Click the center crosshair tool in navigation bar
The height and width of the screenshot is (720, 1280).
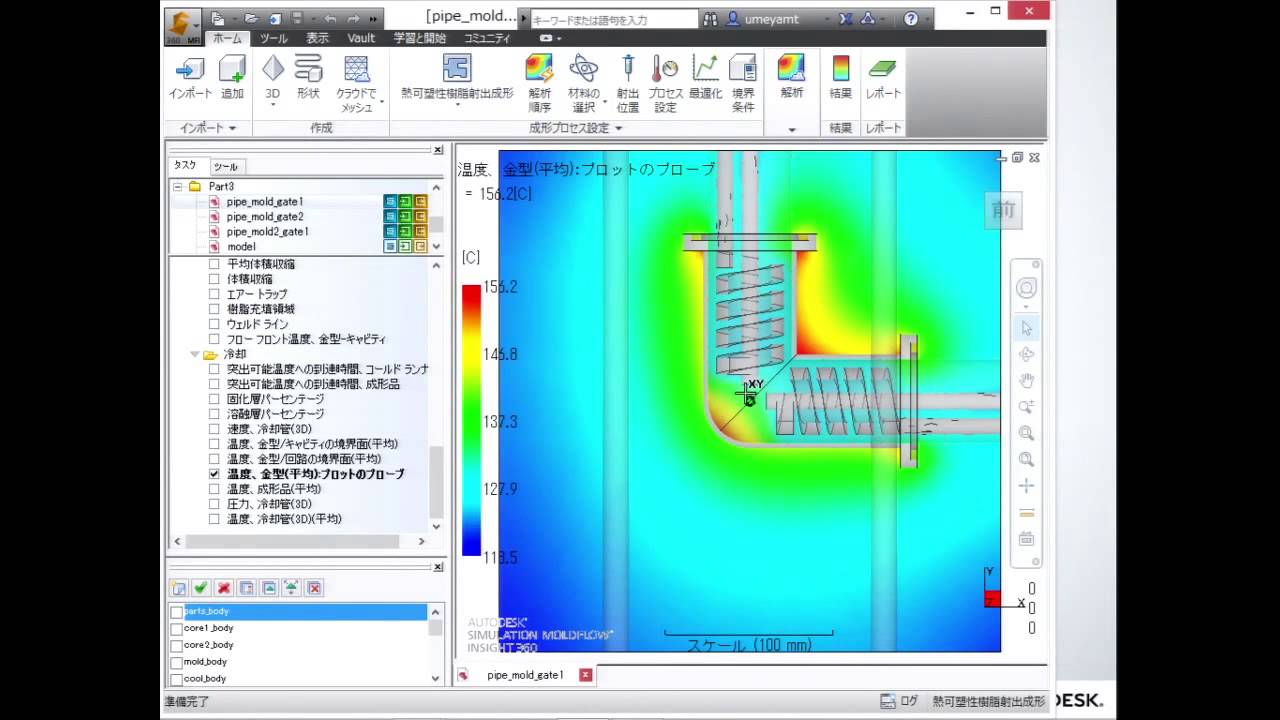coord(1026,486)
